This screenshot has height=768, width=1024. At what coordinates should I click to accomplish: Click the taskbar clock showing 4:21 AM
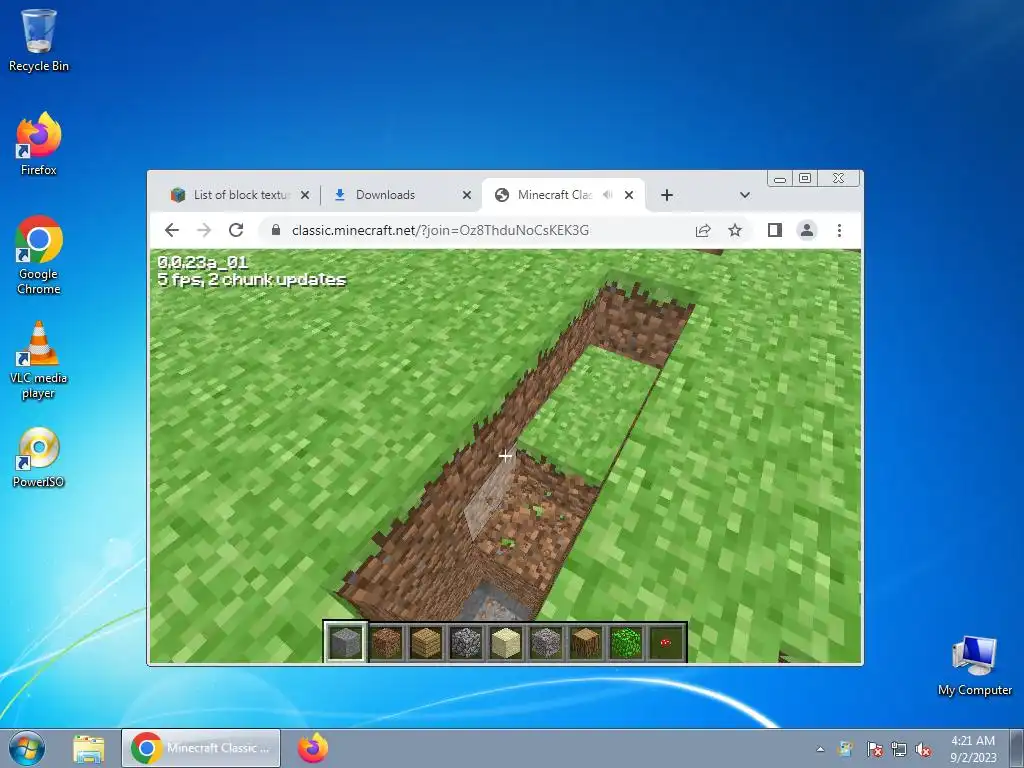coord(973,748)
